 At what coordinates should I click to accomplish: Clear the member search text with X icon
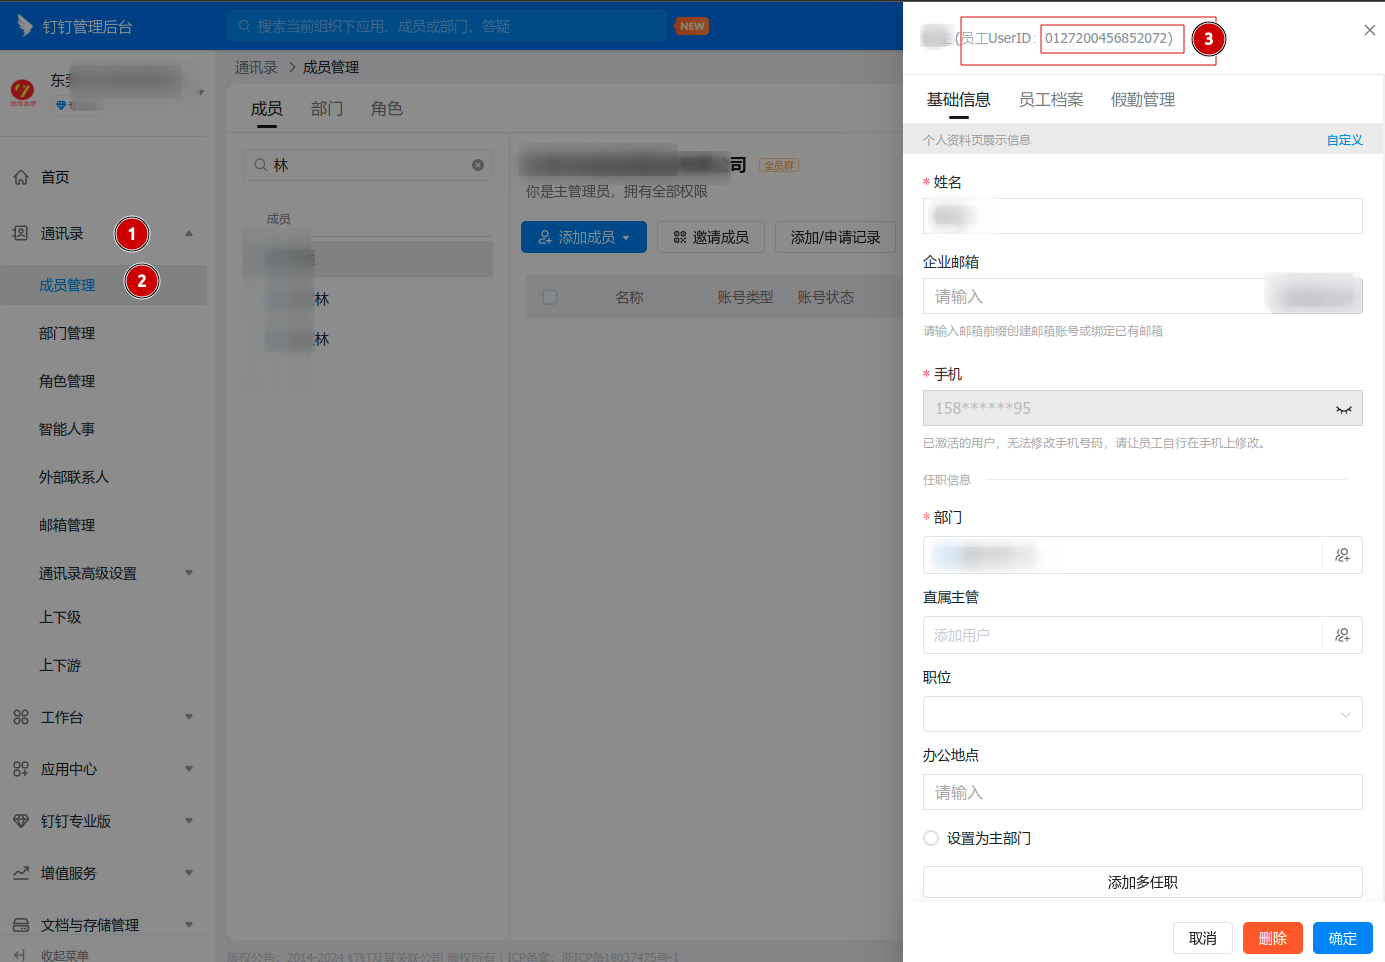pos(478,165)
